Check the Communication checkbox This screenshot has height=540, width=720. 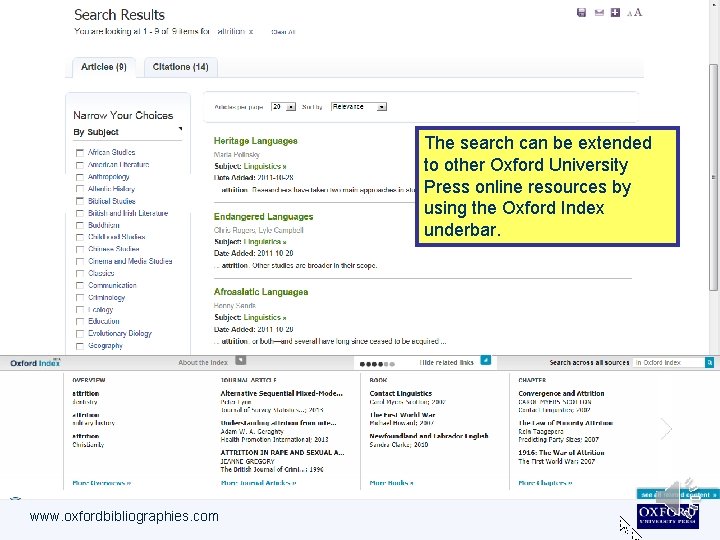coord(79,286)
